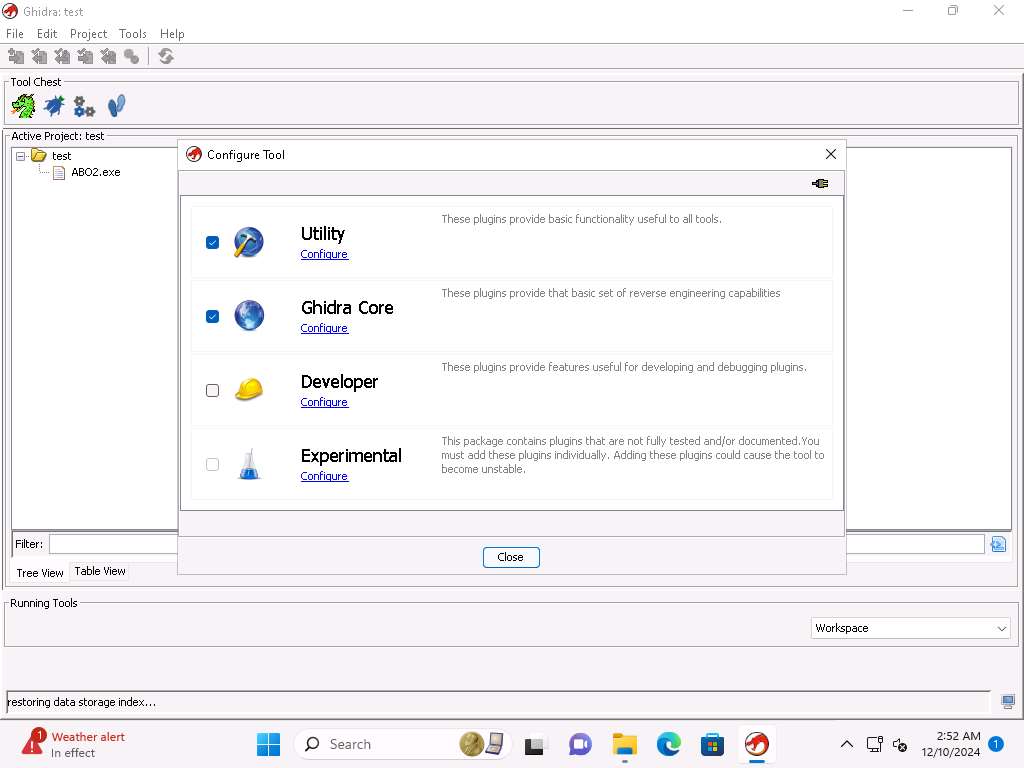The image size is (1024, 768).
Task: Uncheck the Utility plugins checkbox
Action: click(x=212, y=242)
